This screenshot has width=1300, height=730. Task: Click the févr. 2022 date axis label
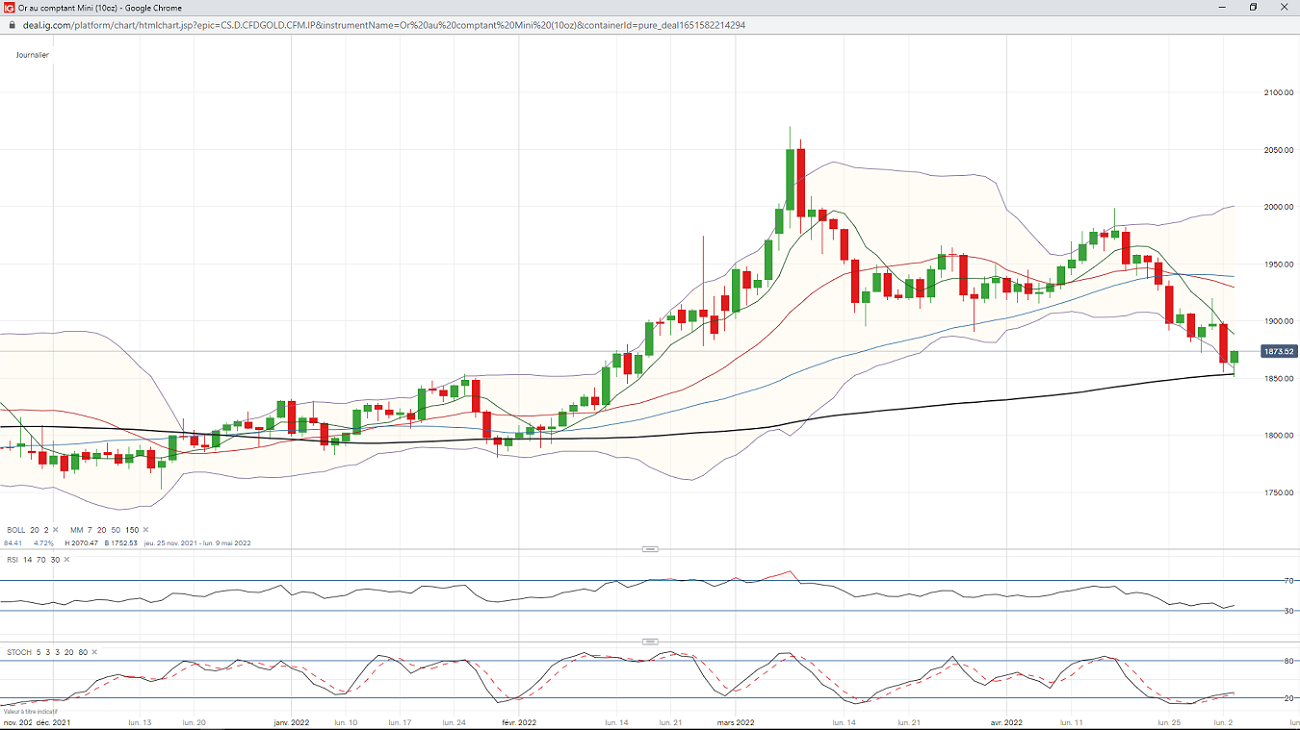tap(519, 721)
